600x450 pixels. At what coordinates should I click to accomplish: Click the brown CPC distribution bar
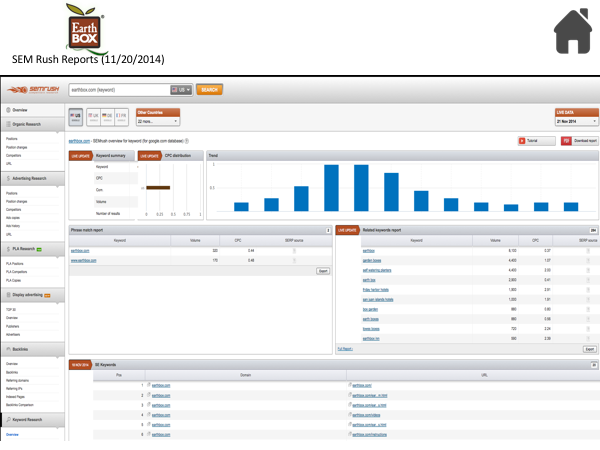tap(158, 188)
